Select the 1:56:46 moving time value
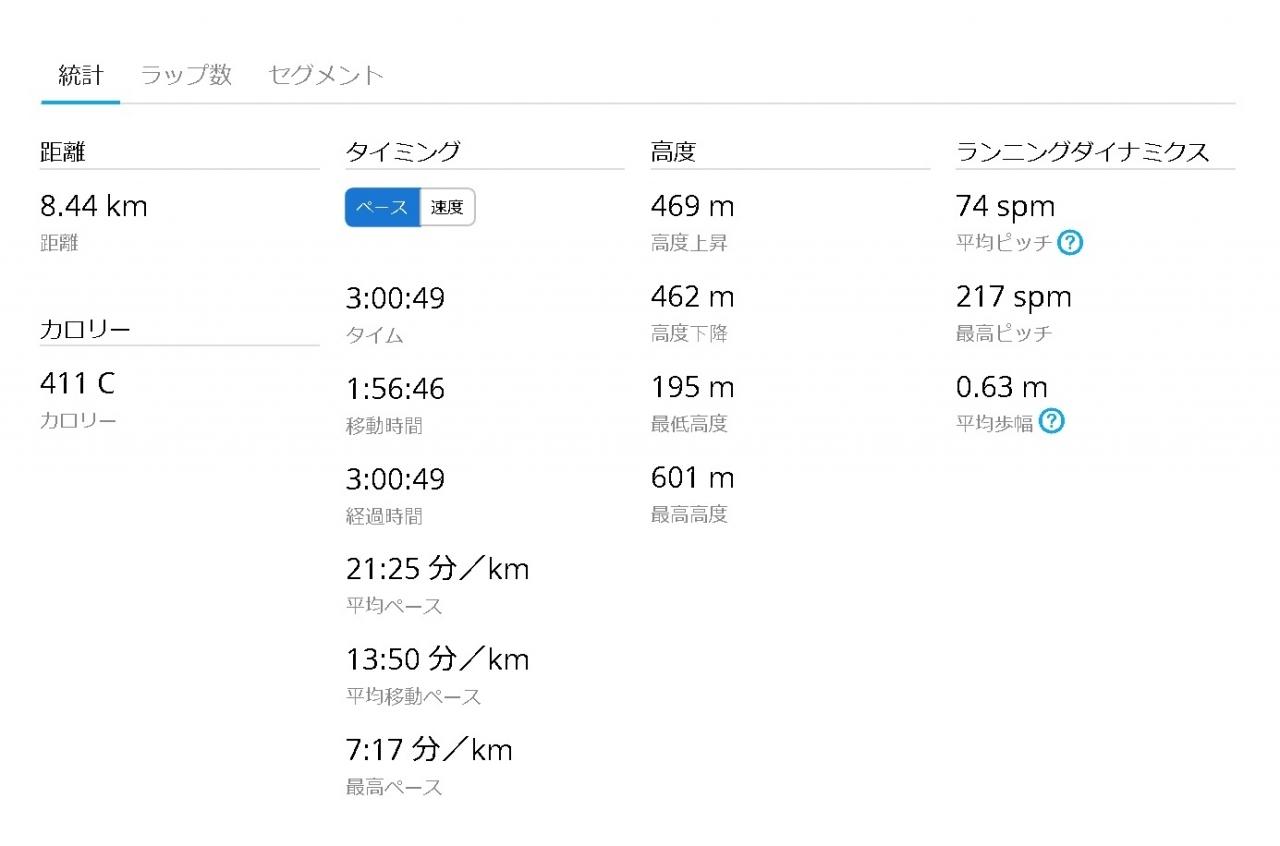The height and width of the screenshot is (846, 1280). pos(395,388)
